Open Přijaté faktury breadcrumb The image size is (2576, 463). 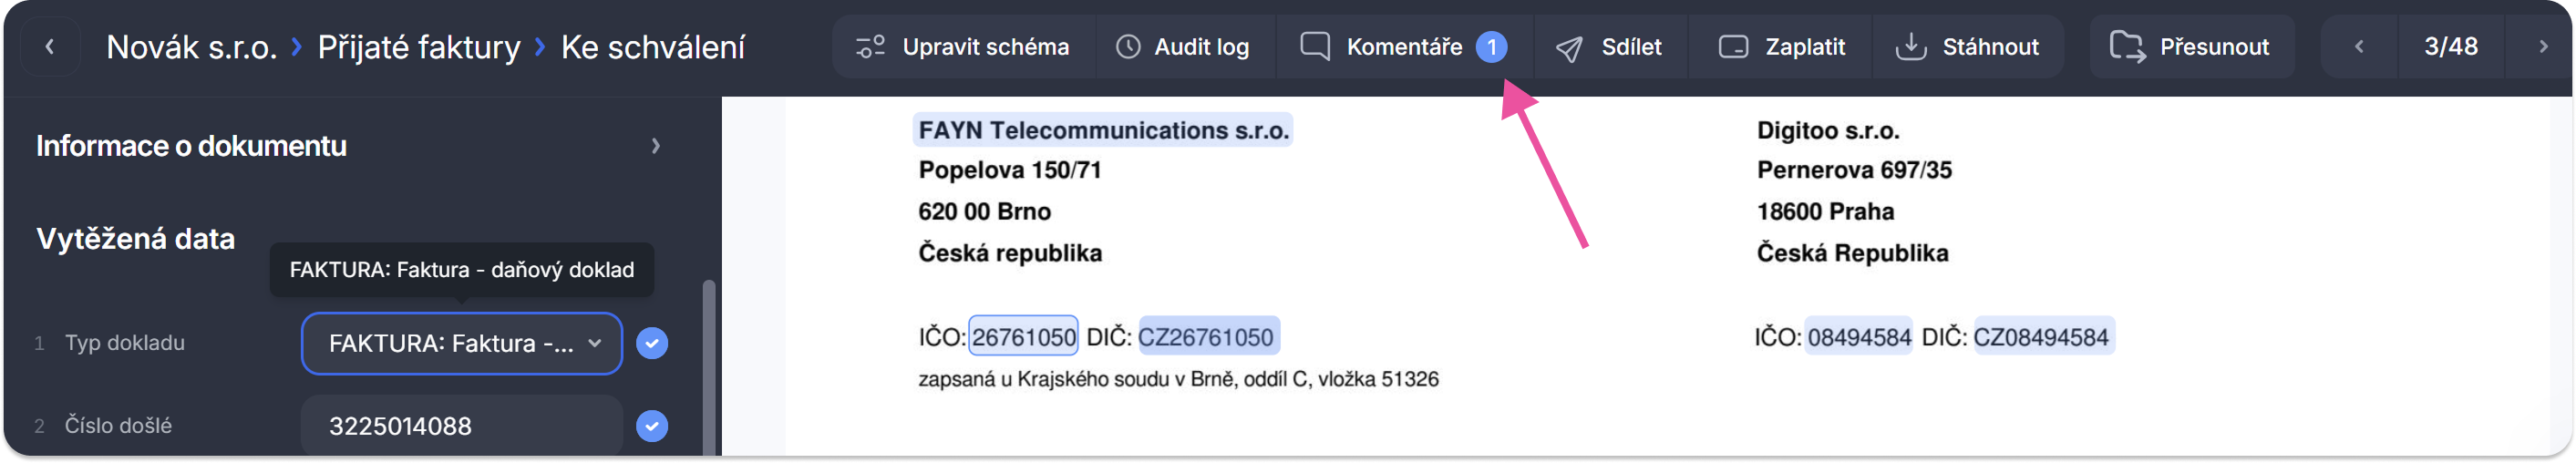(x=419, y=47)
